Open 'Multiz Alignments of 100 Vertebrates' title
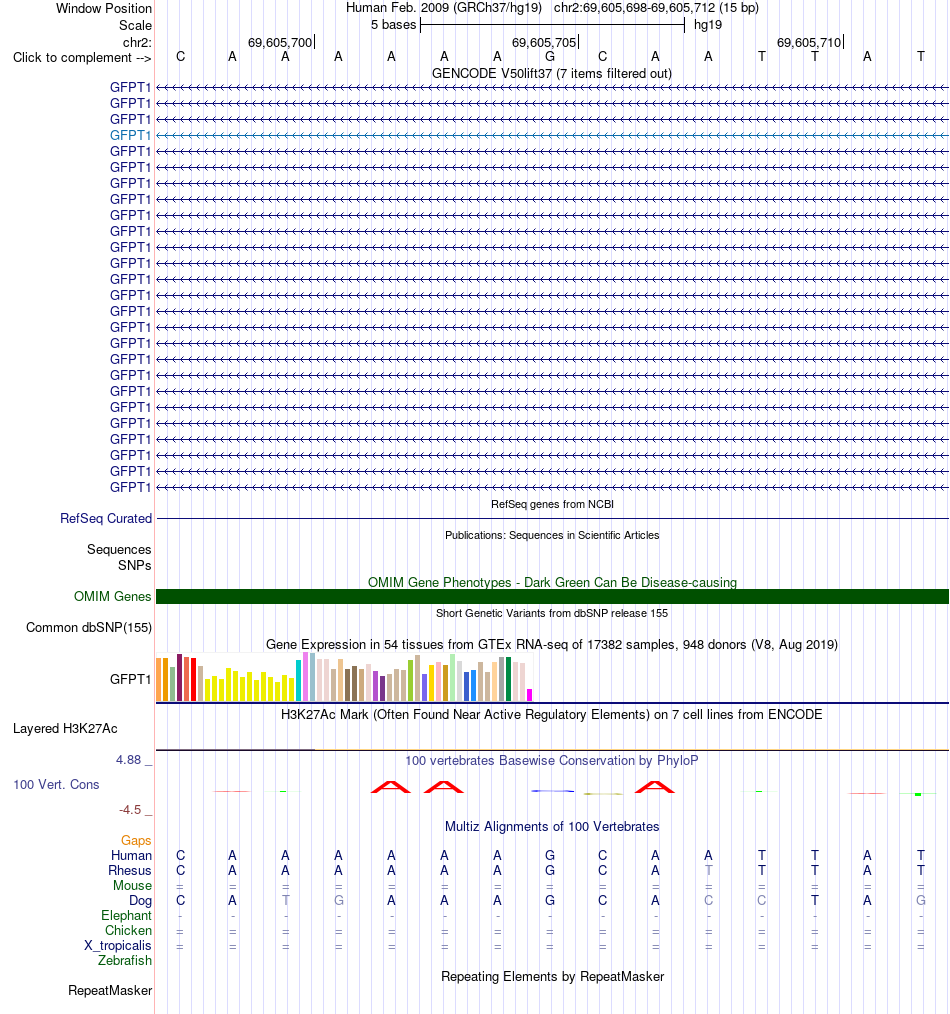The height and width of the screenshot is (1014, 950). tap(552, 826)
